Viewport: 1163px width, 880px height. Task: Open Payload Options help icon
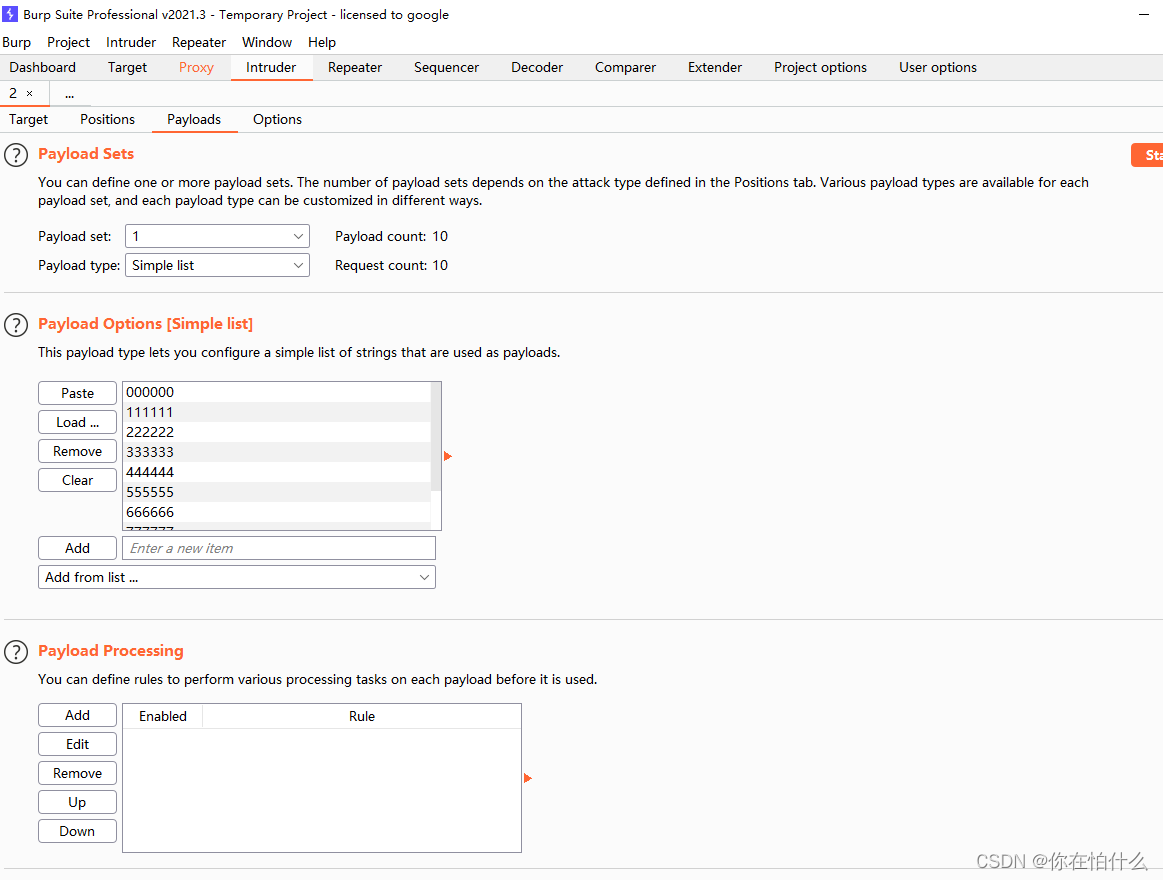pos(16,325)
